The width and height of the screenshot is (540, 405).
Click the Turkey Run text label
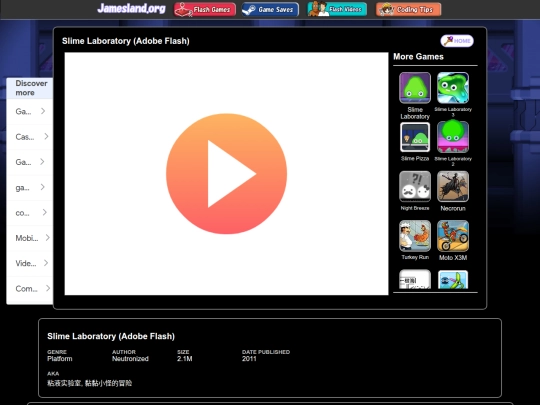click(415, 257)
